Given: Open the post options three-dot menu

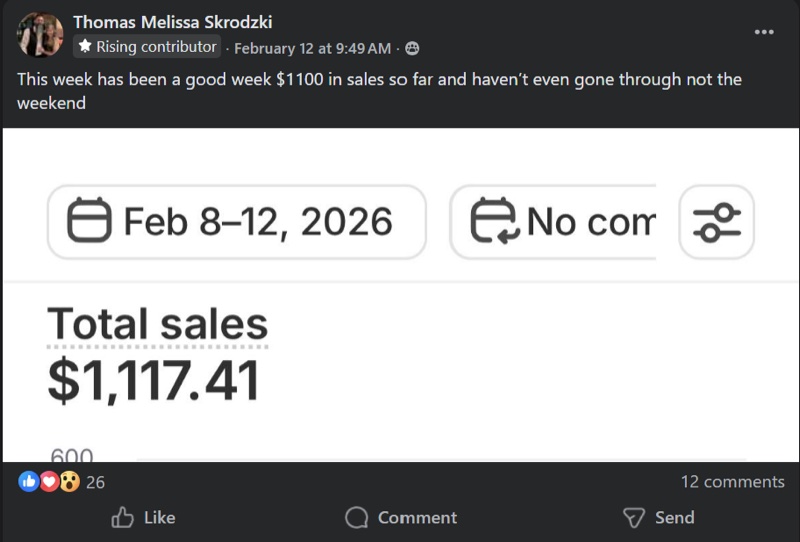Looking at the screenshot, I should [764, 31].
